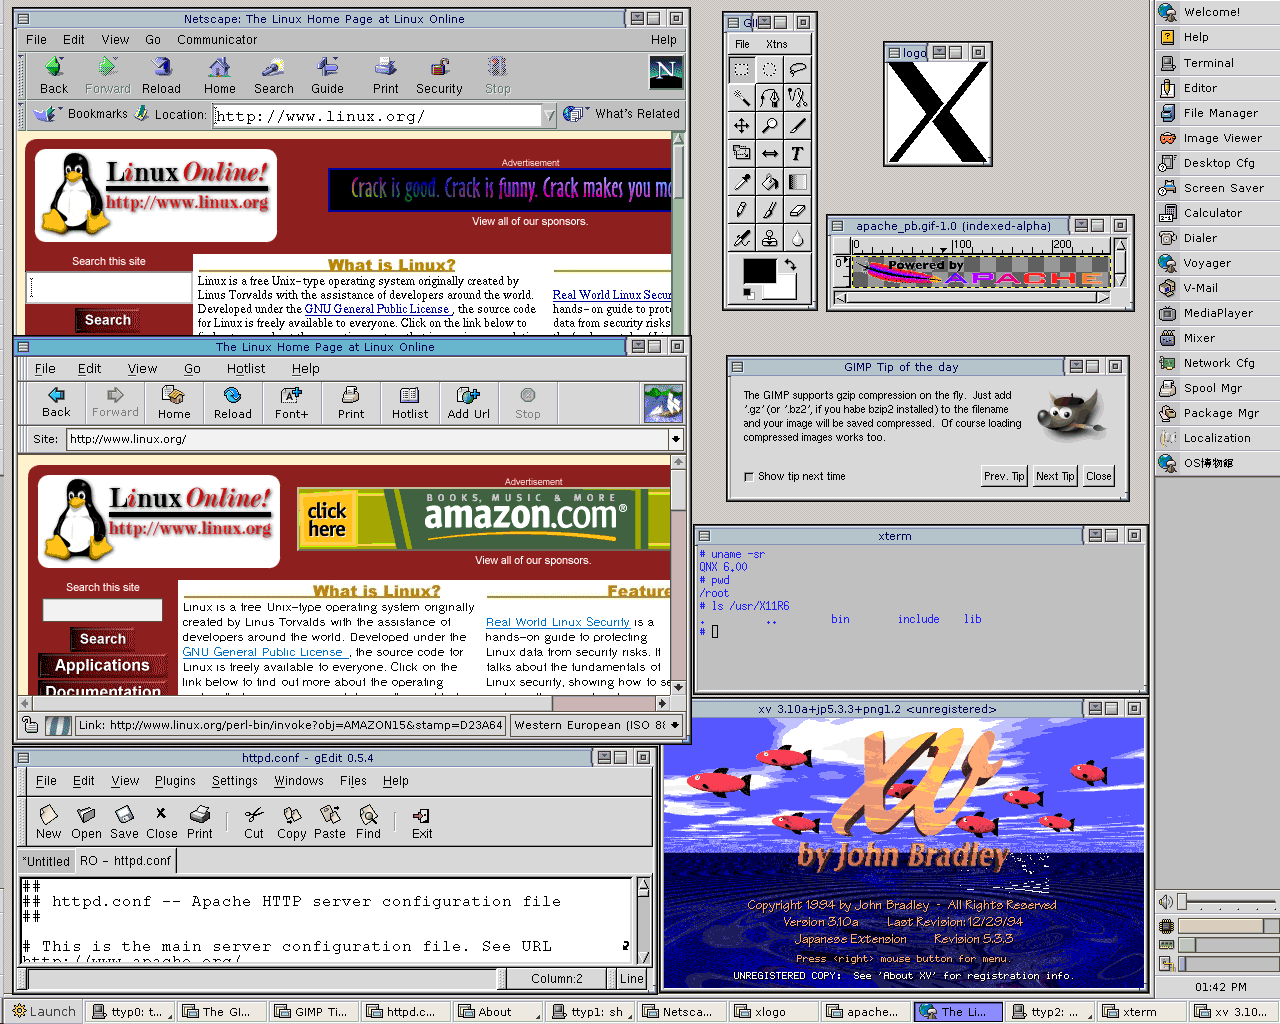Select the Crop knife tool

797,125
